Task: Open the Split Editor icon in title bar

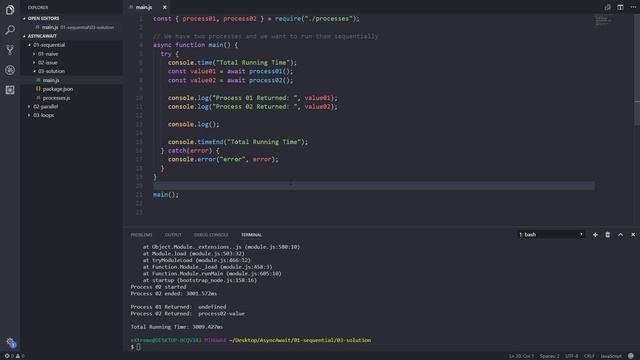Action: click(620, 7)
